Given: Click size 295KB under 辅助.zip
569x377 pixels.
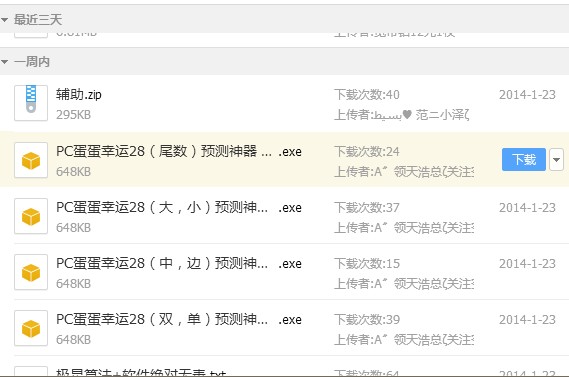Looking at the screenshot, I should coord(73,115).
